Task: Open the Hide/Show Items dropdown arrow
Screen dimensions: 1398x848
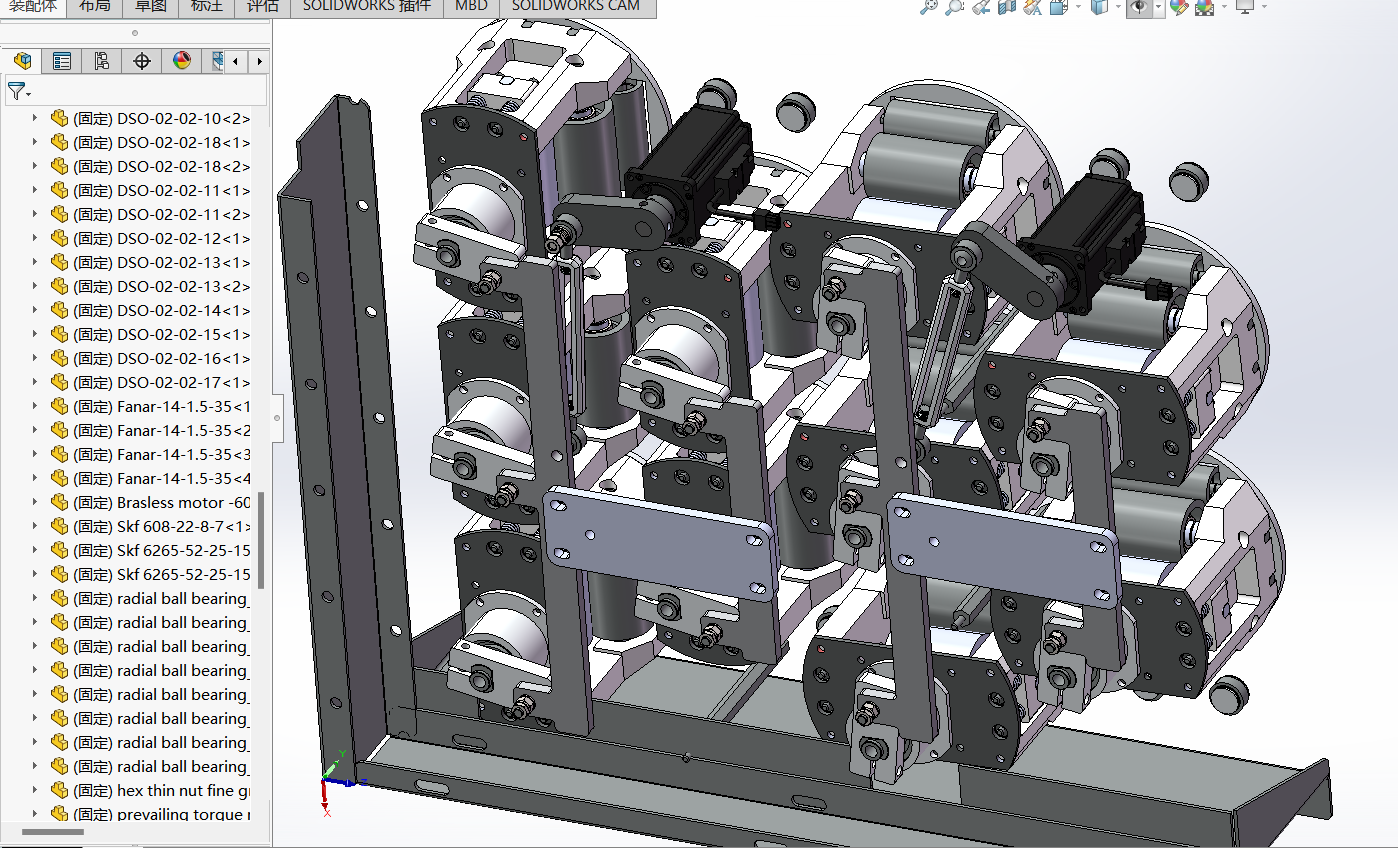Action: 1158,7
